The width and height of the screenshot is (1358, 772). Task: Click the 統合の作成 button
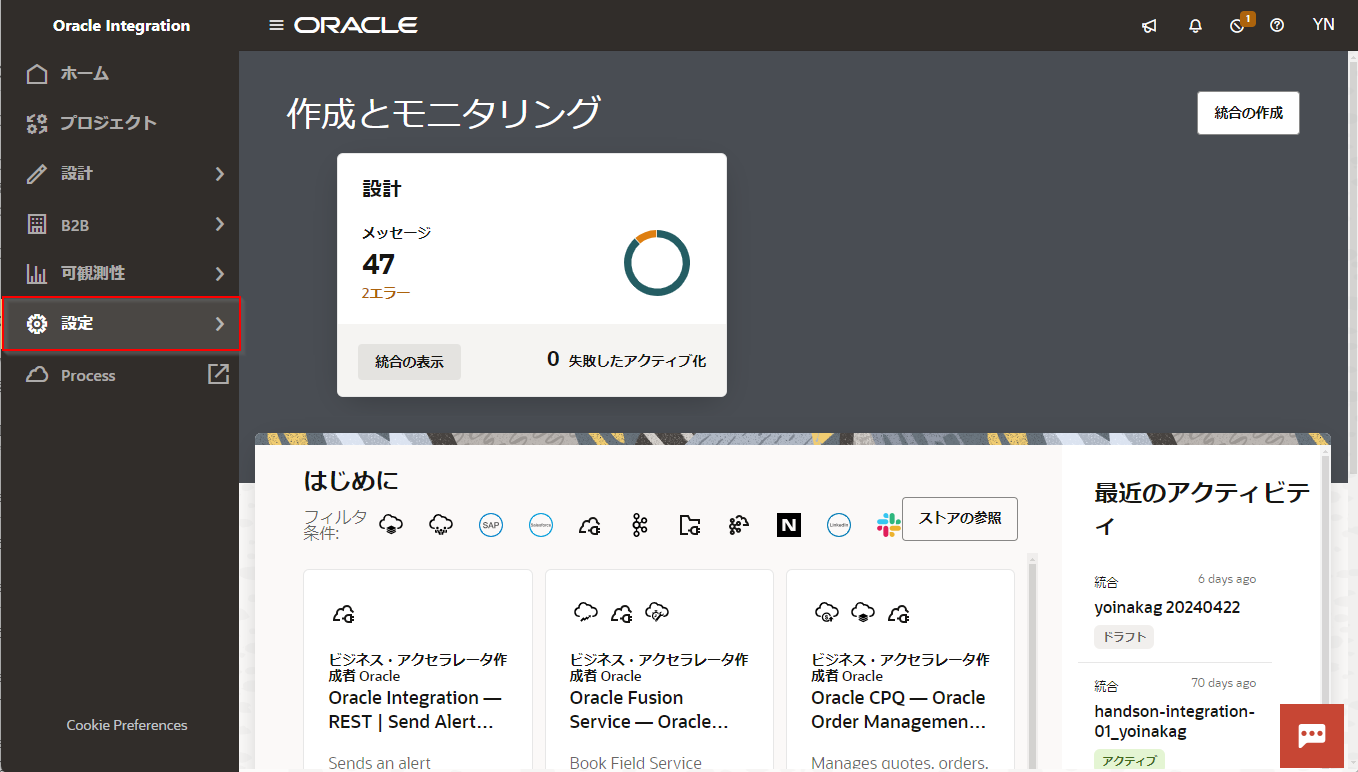pyautogui.click(x=1248, y=113)
